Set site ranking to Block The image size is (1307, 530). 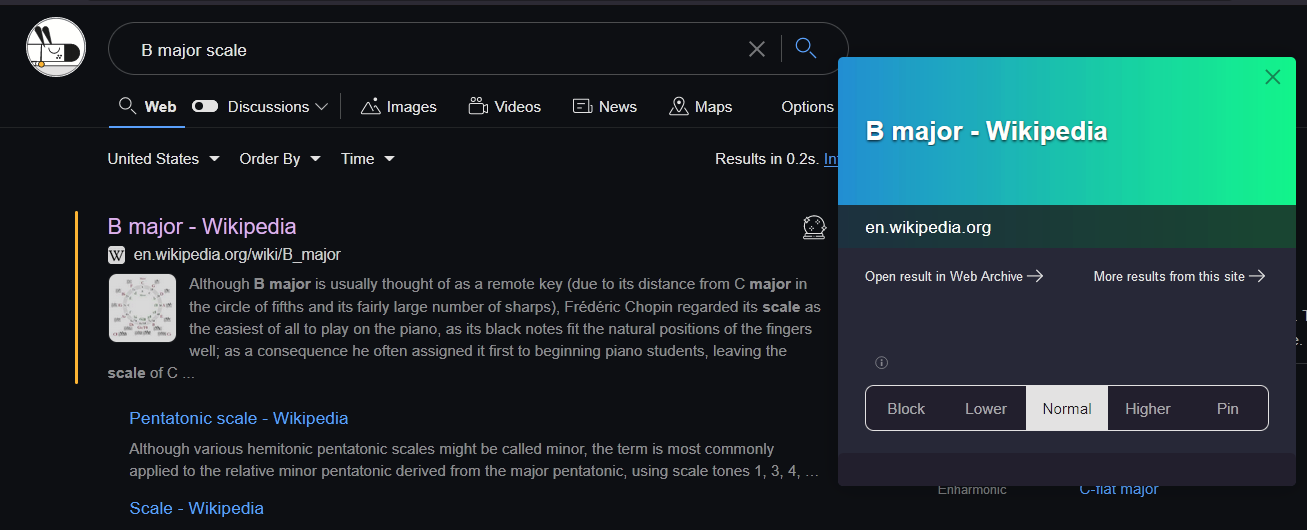(906, 408)
